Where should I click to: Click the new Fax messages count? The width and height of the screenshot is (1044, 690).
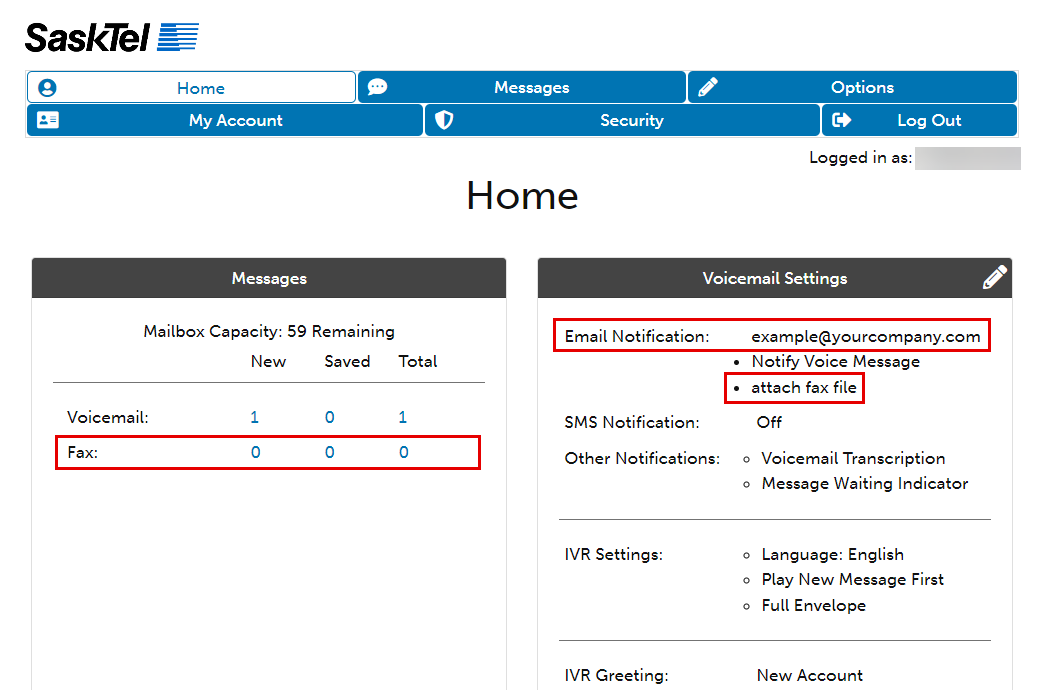255,452
